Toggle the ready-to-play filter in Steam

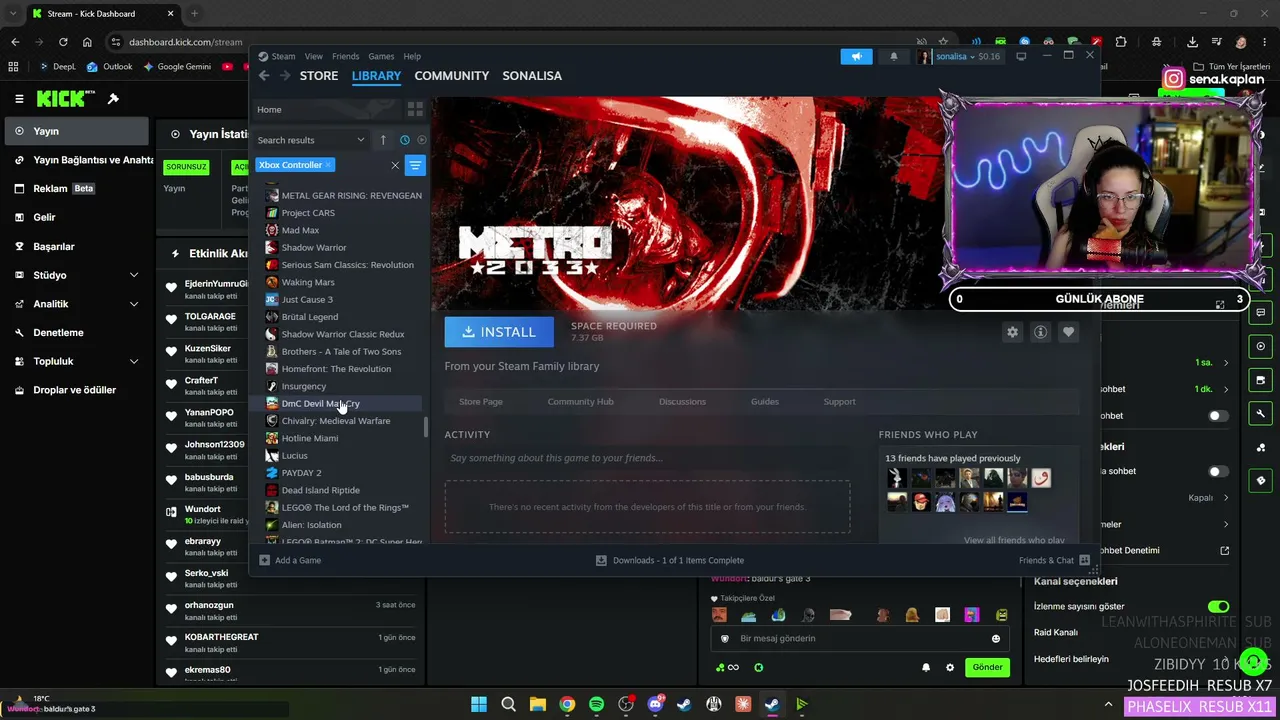click(x=421, y=140)
